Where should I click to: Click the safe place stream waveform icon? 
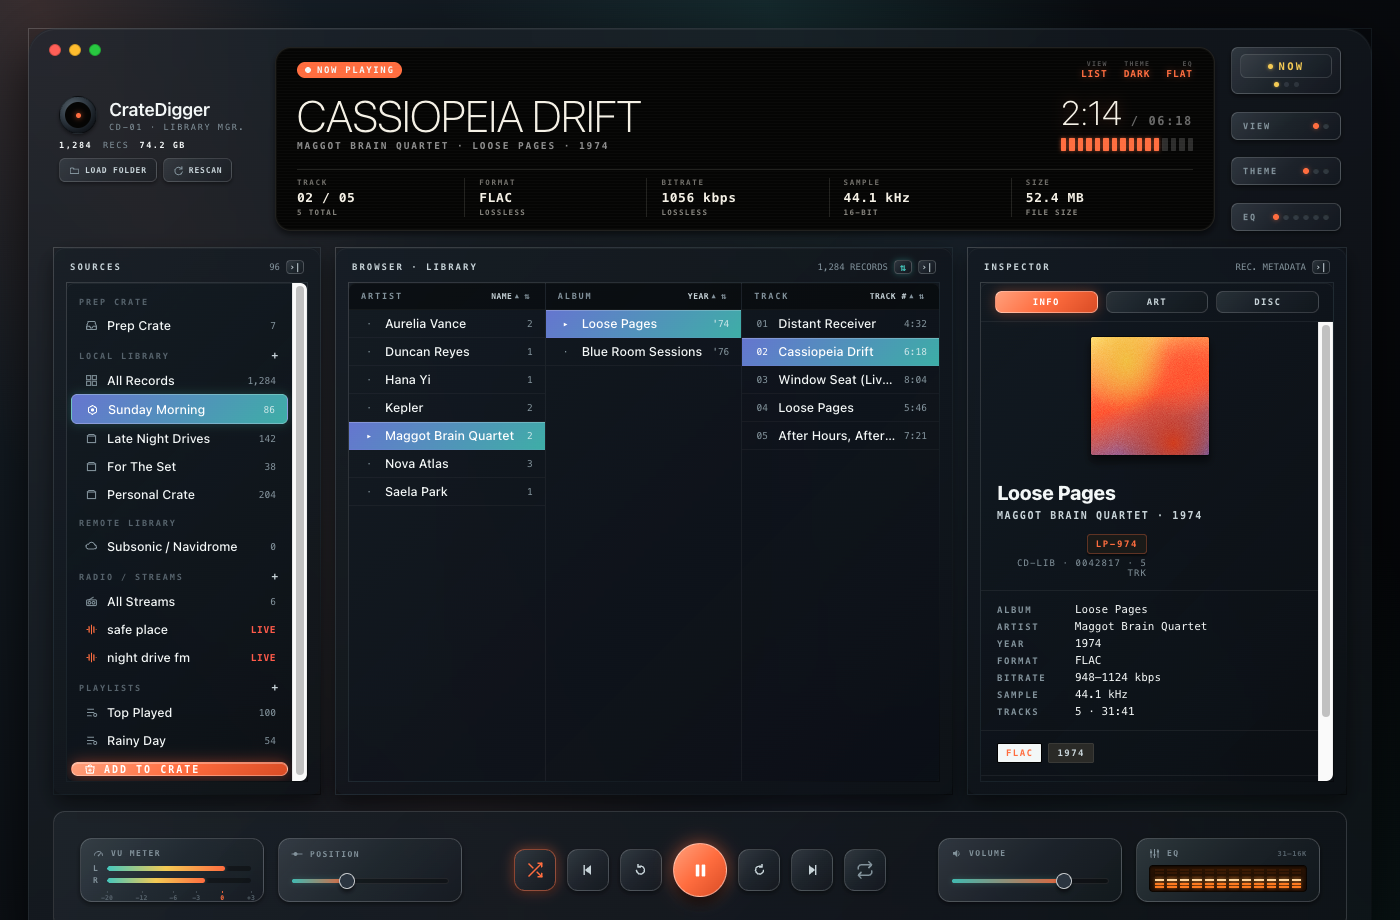coord(91,630)
